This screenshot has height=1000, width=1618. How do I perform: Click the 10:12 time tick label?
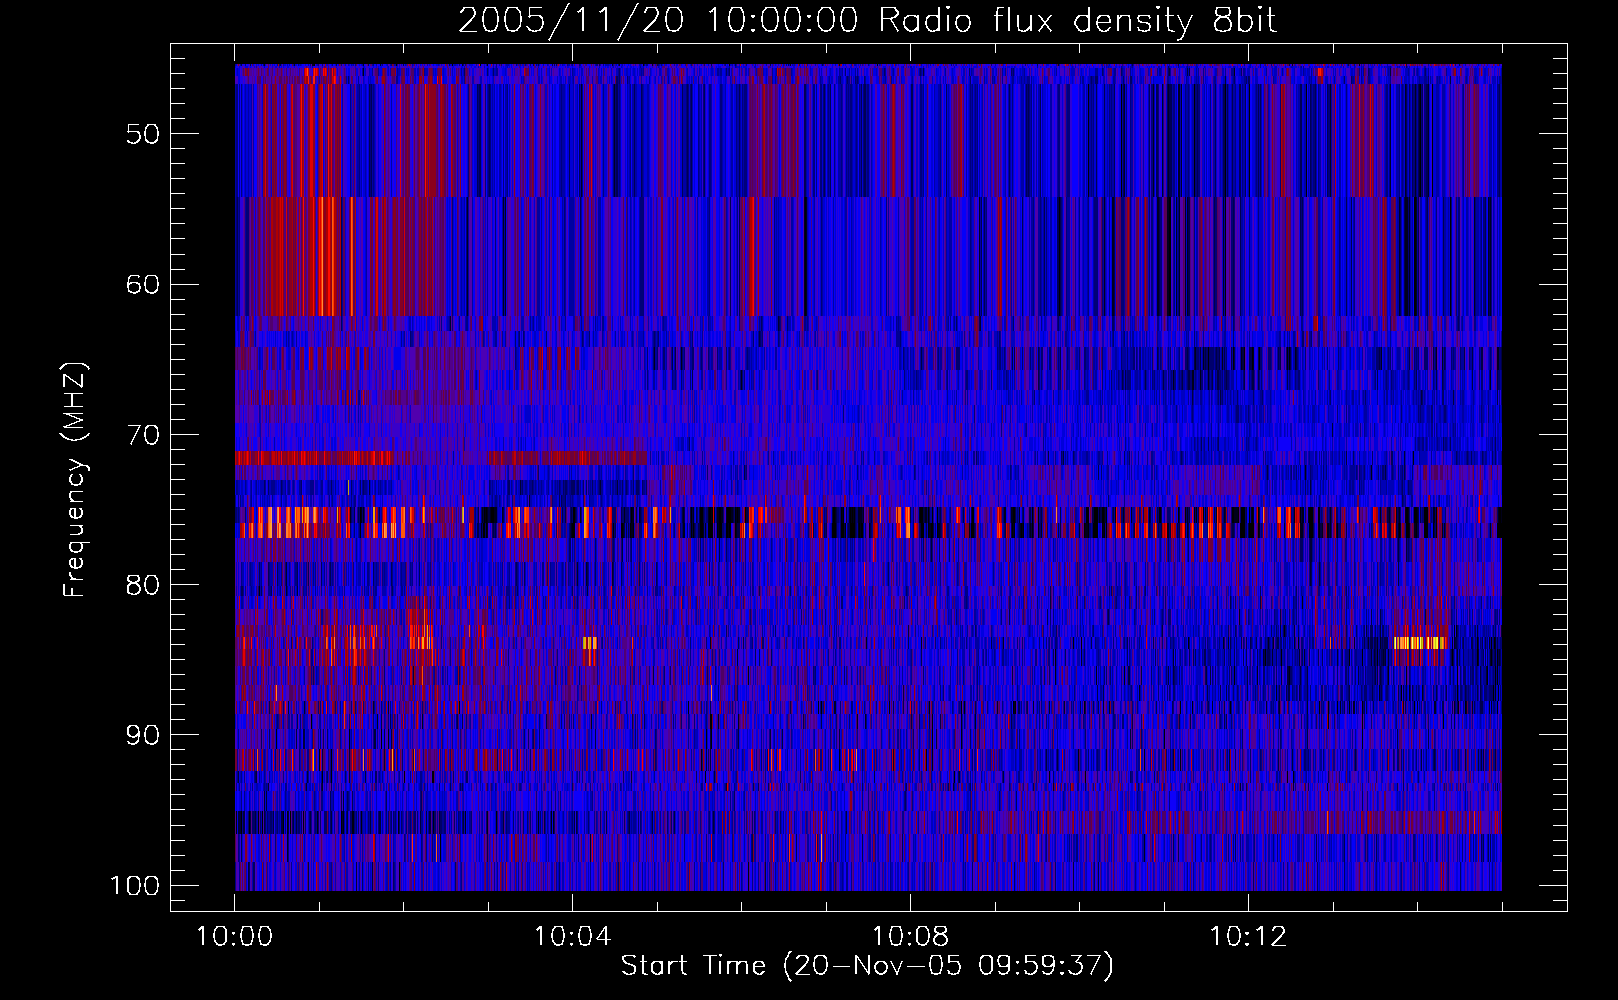1247,937
